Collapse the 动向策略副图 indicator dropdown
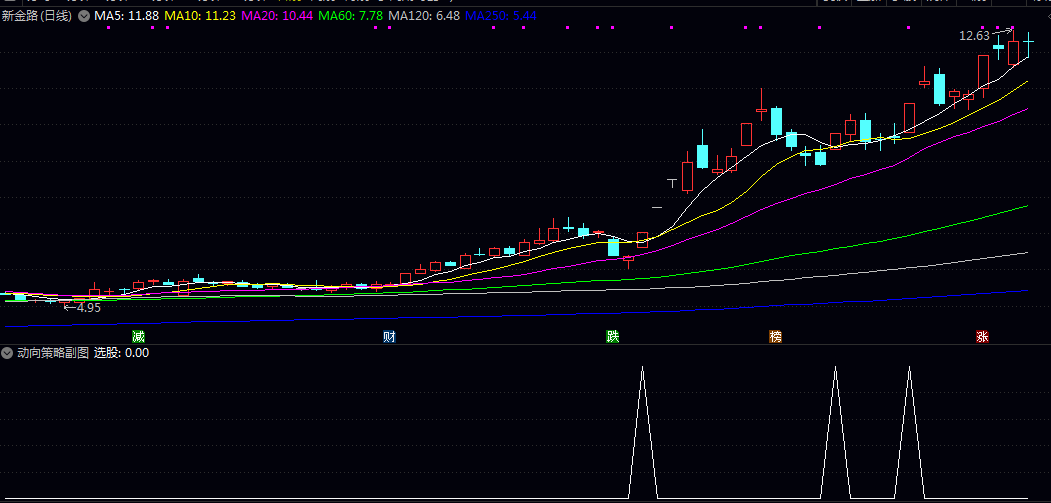The image size is (1051, 503). coord(7,353)
